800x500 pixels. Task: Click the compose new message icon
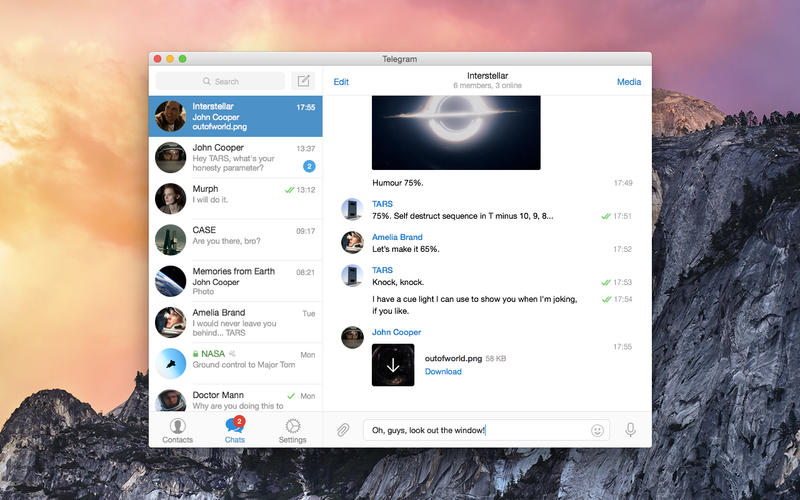pyautogui.click(x=303, y=81)
